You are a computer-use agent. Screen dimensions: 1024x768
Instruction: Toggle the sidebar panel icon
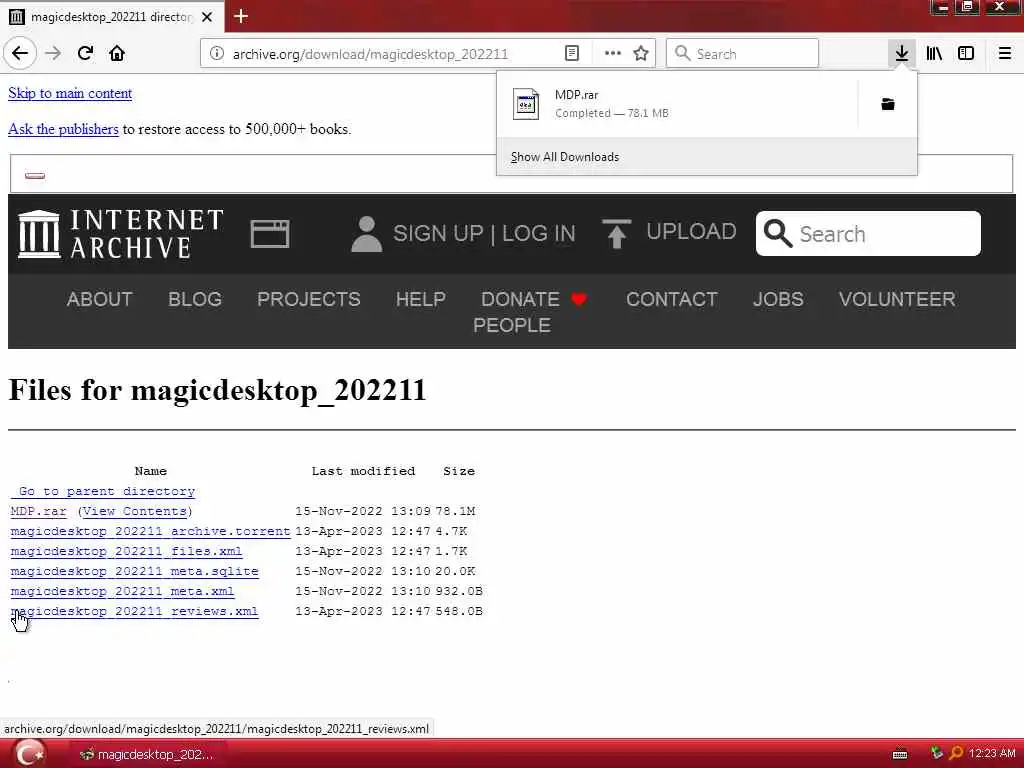tap(966, 54)
